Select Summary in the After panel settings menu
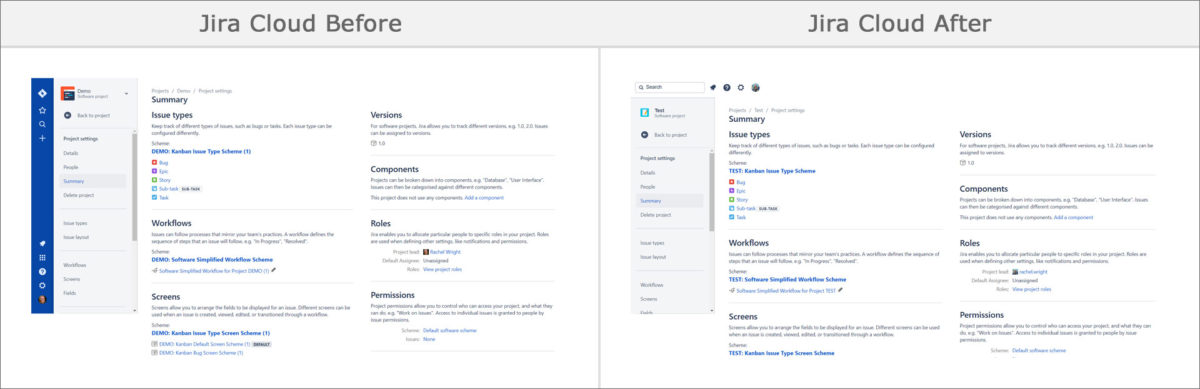Viewport: 1200px width, 389px height. coord(670,201)
